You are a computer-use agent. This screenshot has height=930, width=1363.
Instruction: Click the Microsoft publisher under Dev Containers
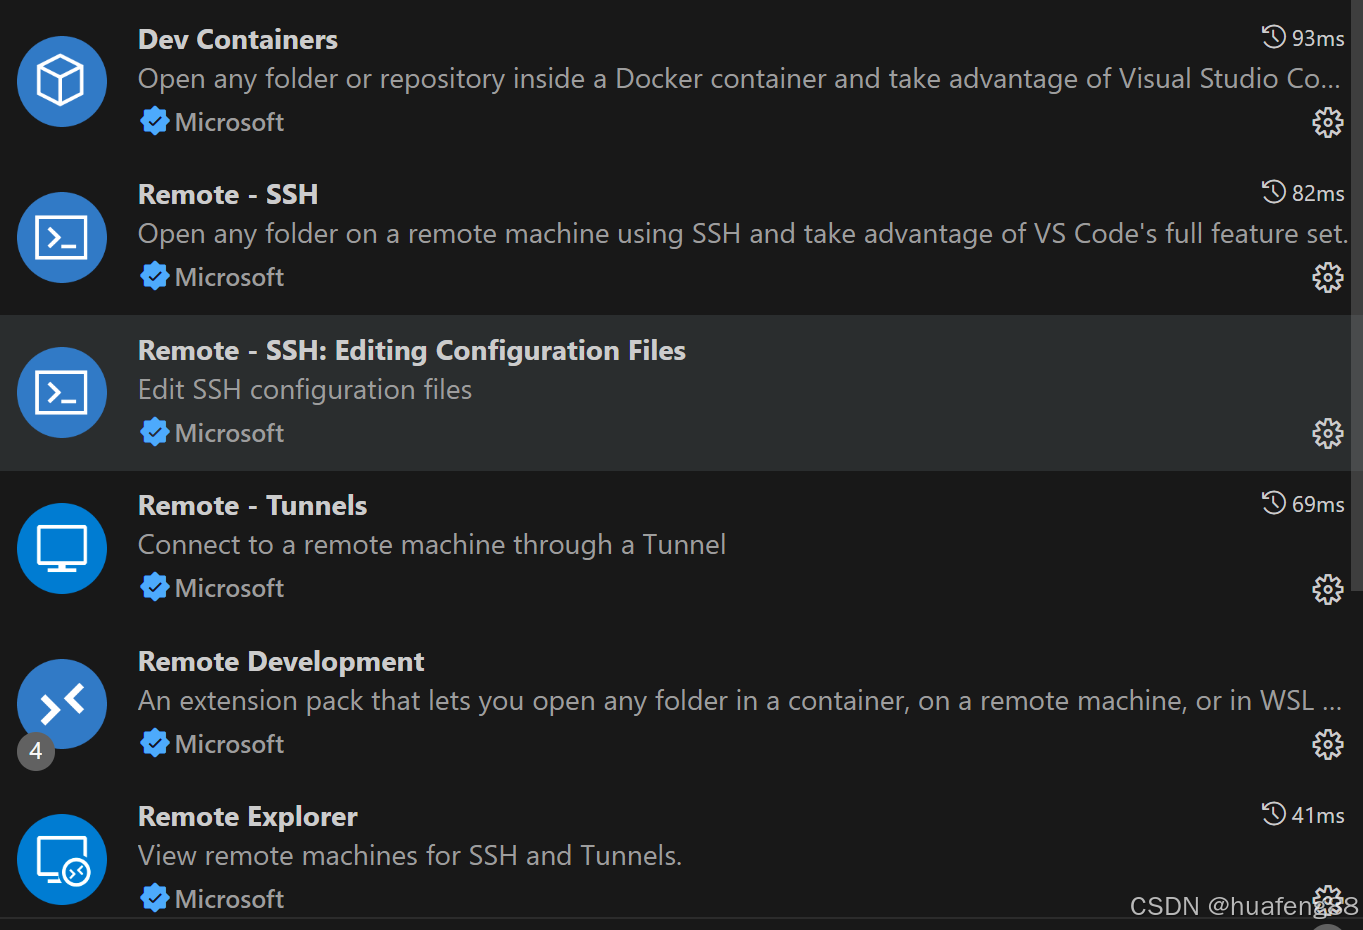click(229, 122)
